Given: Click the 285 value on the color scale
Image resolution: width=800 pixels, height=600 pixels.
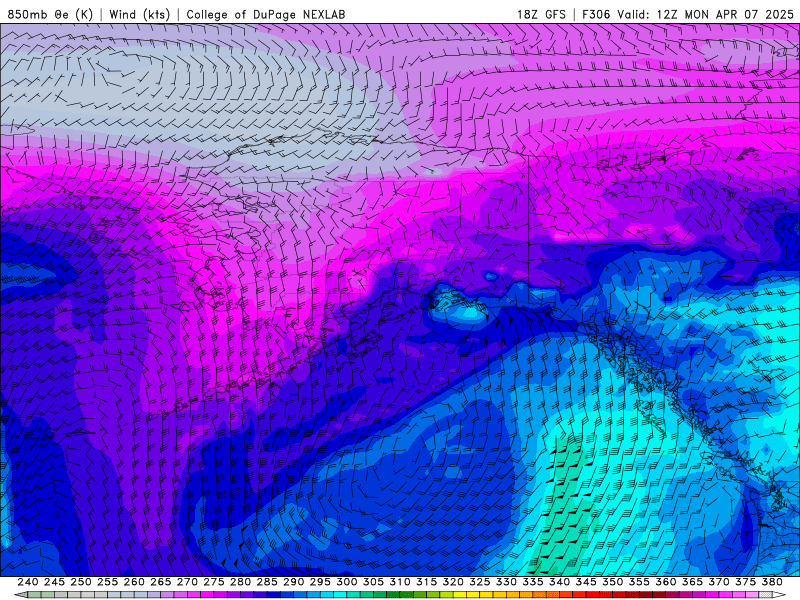Looking at the screenshot, I should tap(267, 582).
